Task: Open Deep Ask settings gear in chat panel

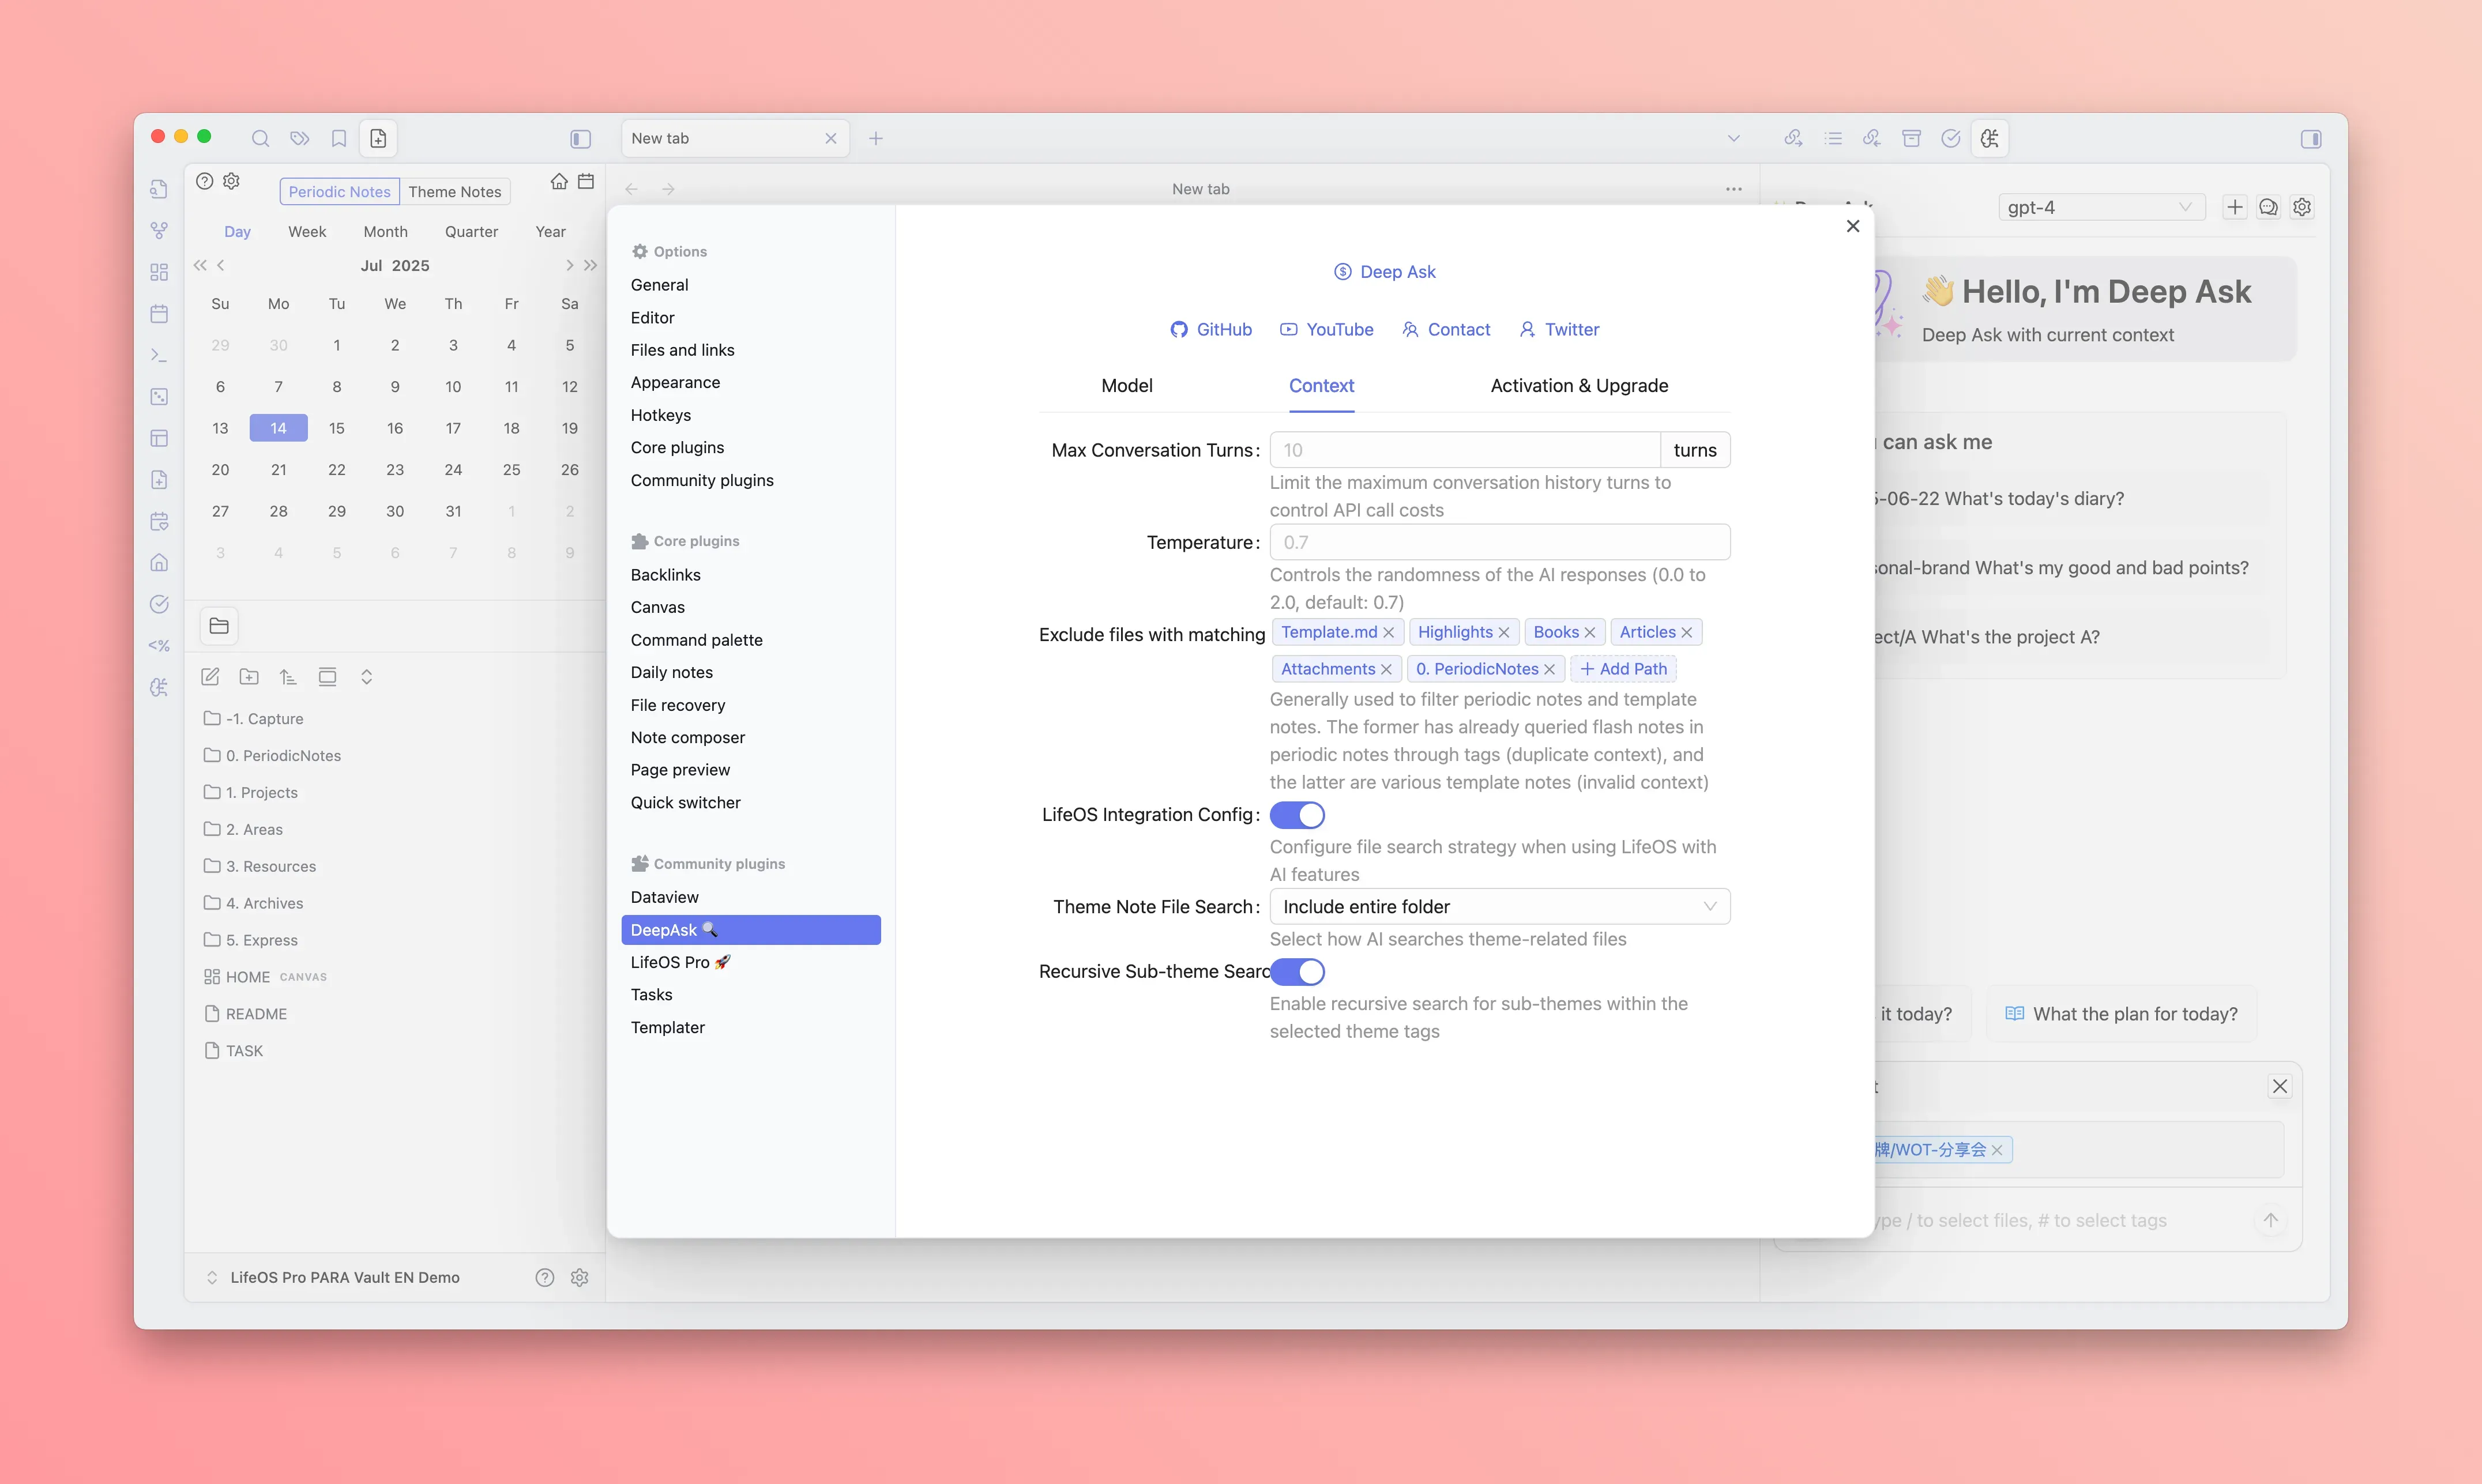Action: [x=2302, y=207]
